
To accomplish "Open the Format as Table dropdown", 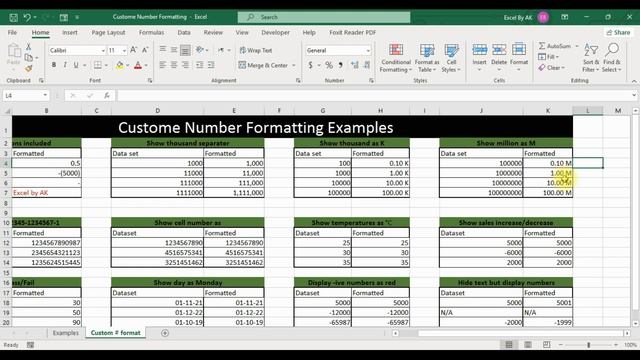I will 427,58.
